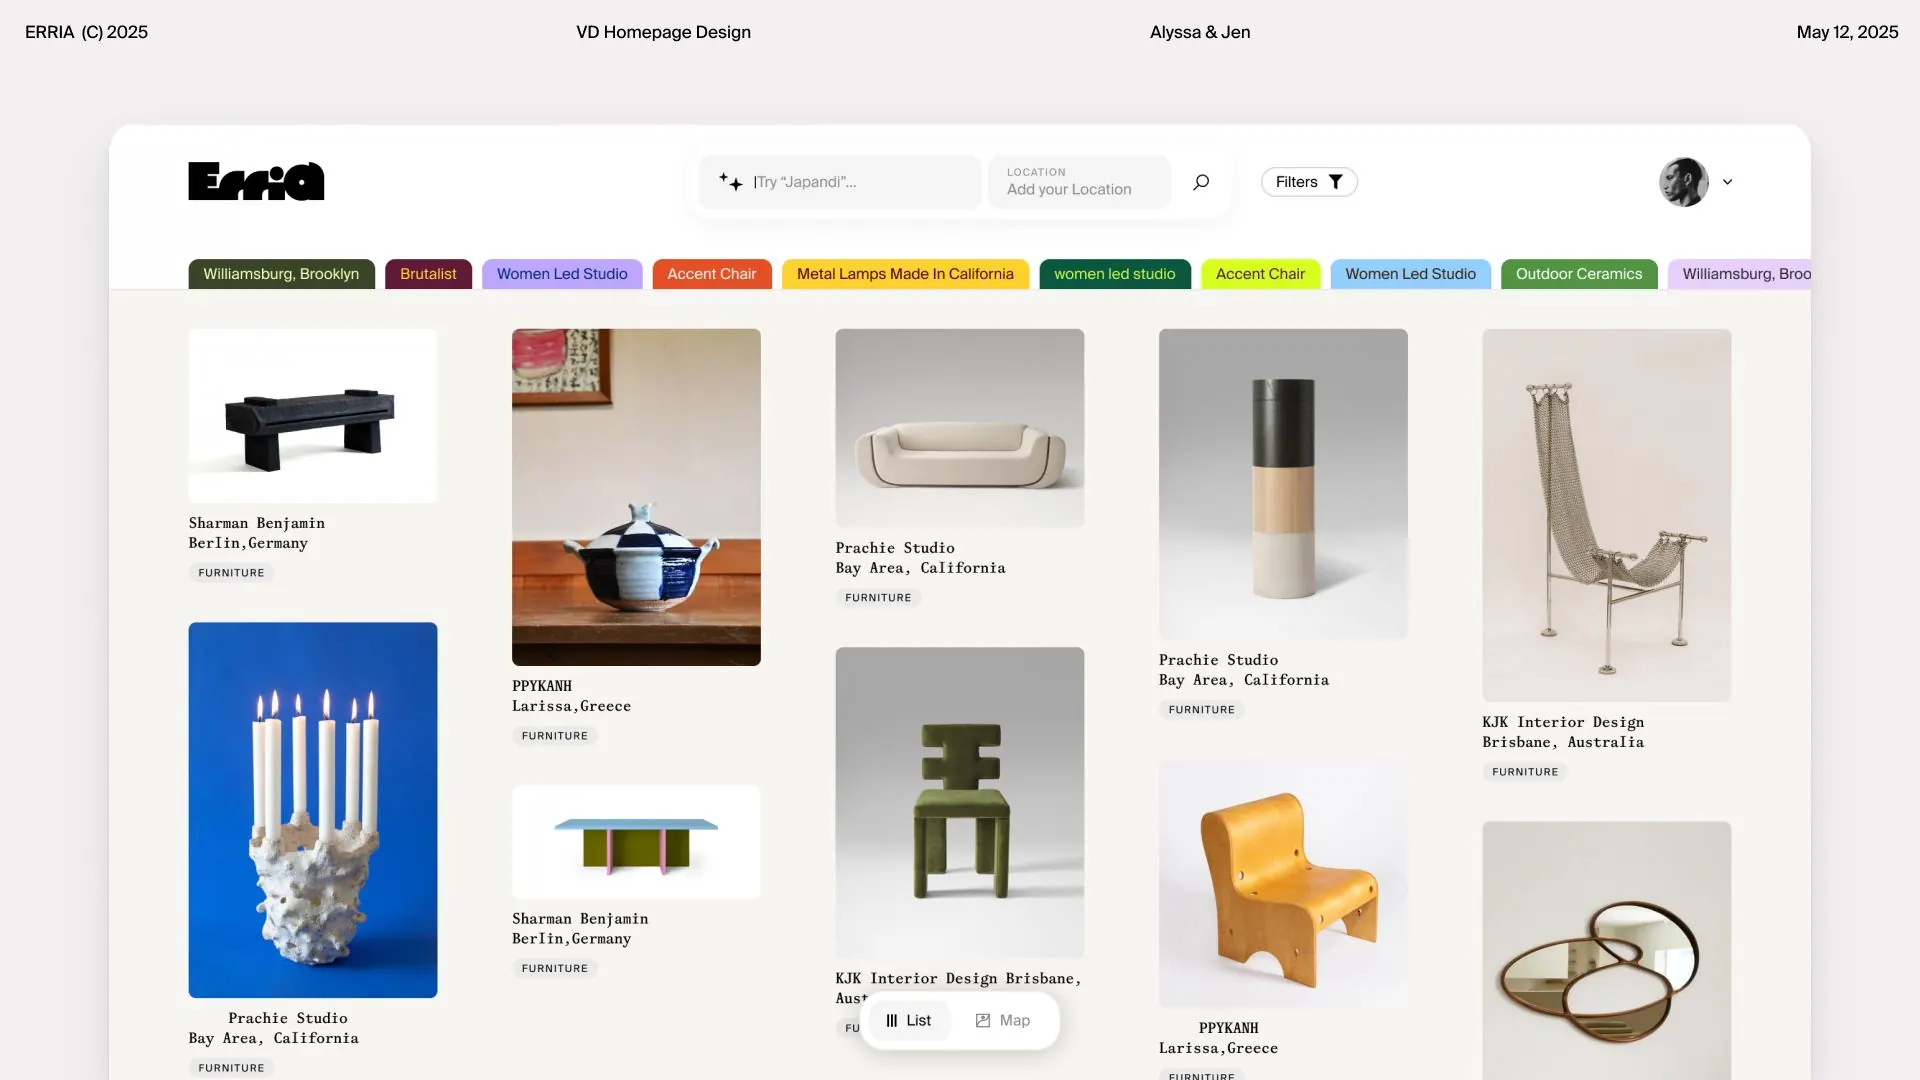Open the yellow plywood chair image
Viewport: 1920px width, 1080px height.
point(1283,884)
